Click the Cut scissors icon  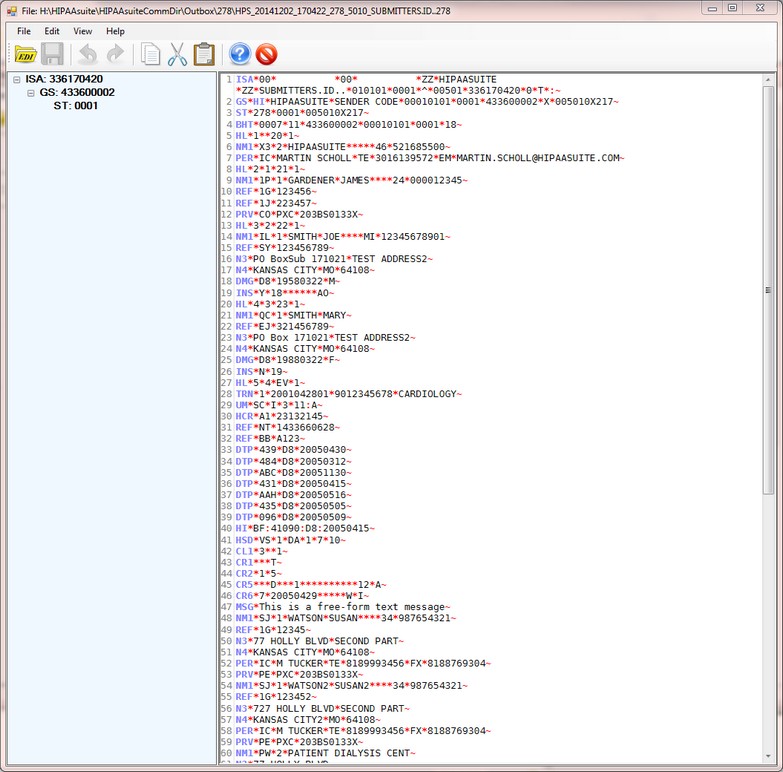click(x=177, y=54)
